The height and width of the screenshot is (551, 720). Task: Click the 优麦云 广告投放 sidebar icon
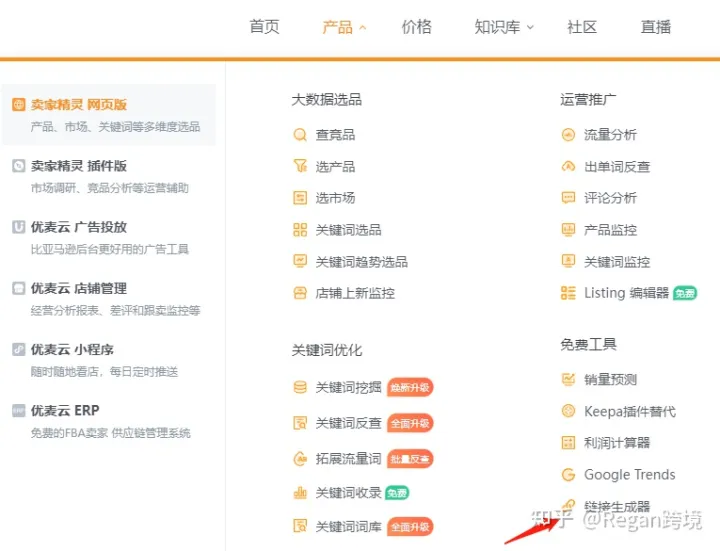click(18, 227)
